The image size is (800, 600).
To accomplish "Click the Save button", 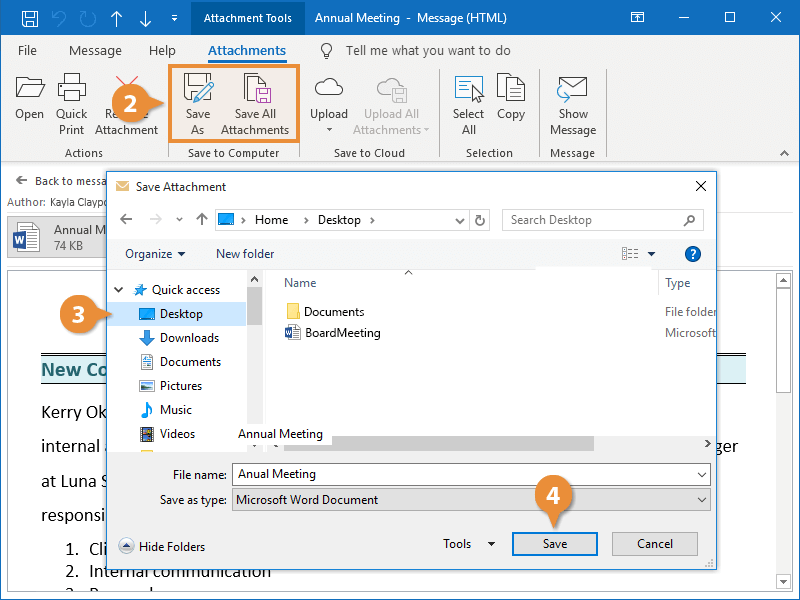I will click(555, 544).
